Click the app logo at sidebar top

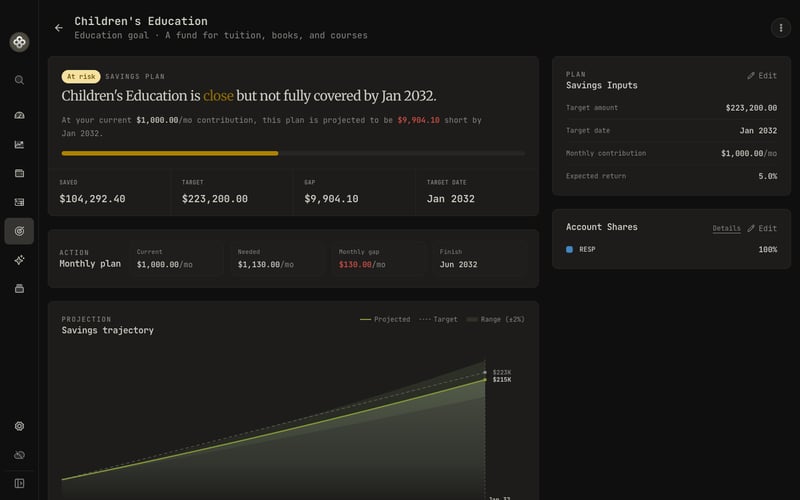pos(19,42)
